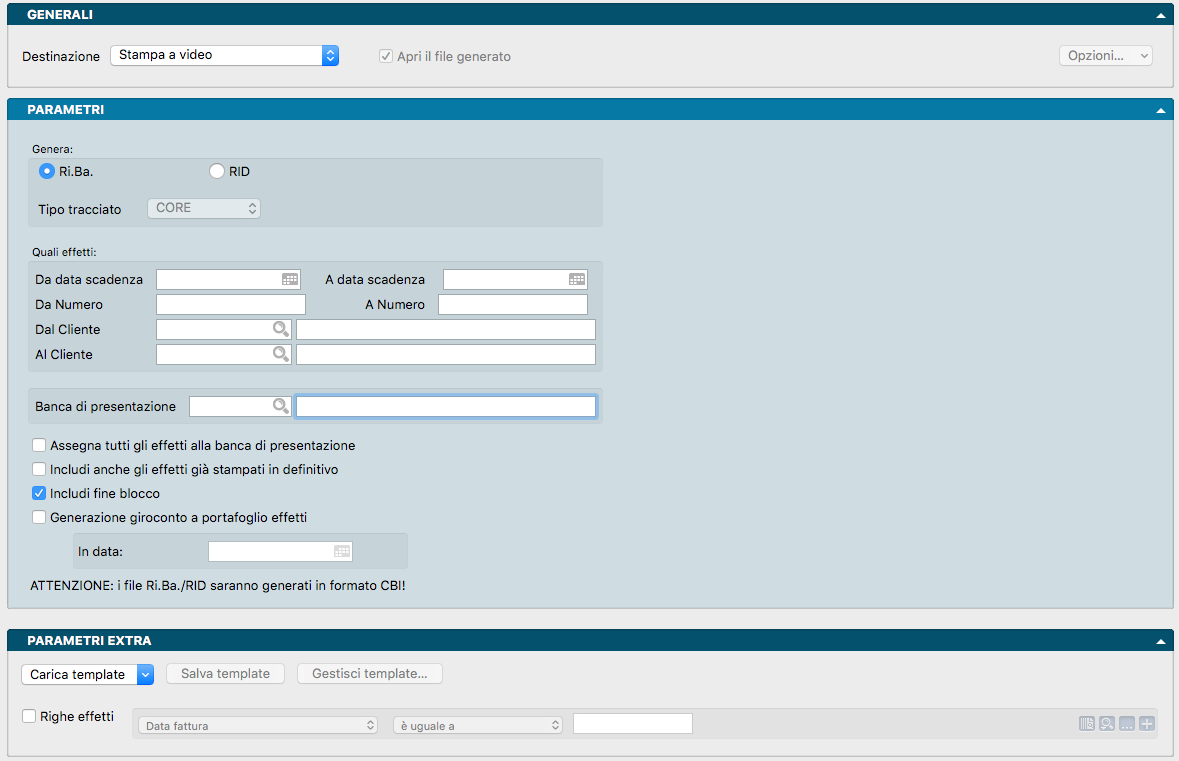Click the ellipsis icon in Righe effetti row
This screenshot has width=1179, height=761.
[1127, 724]
